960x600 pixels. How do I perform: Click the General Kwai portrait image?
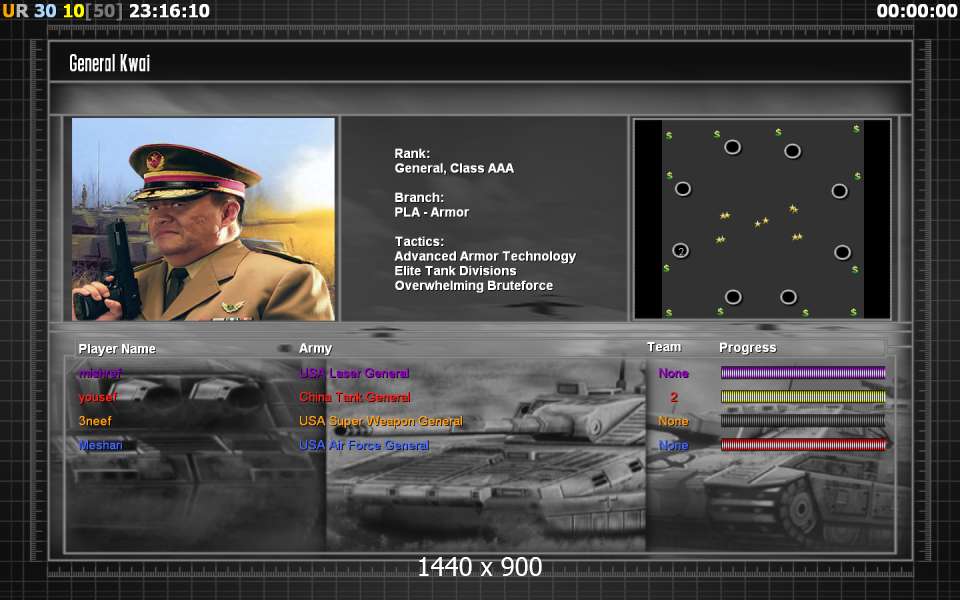coord(203,219)
